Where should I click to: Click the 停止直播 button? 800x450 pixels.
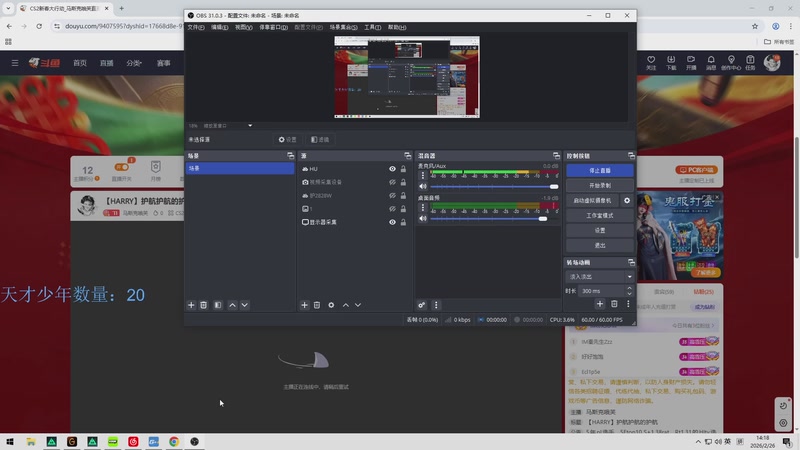pyautogui.click(x=600, y=170)
